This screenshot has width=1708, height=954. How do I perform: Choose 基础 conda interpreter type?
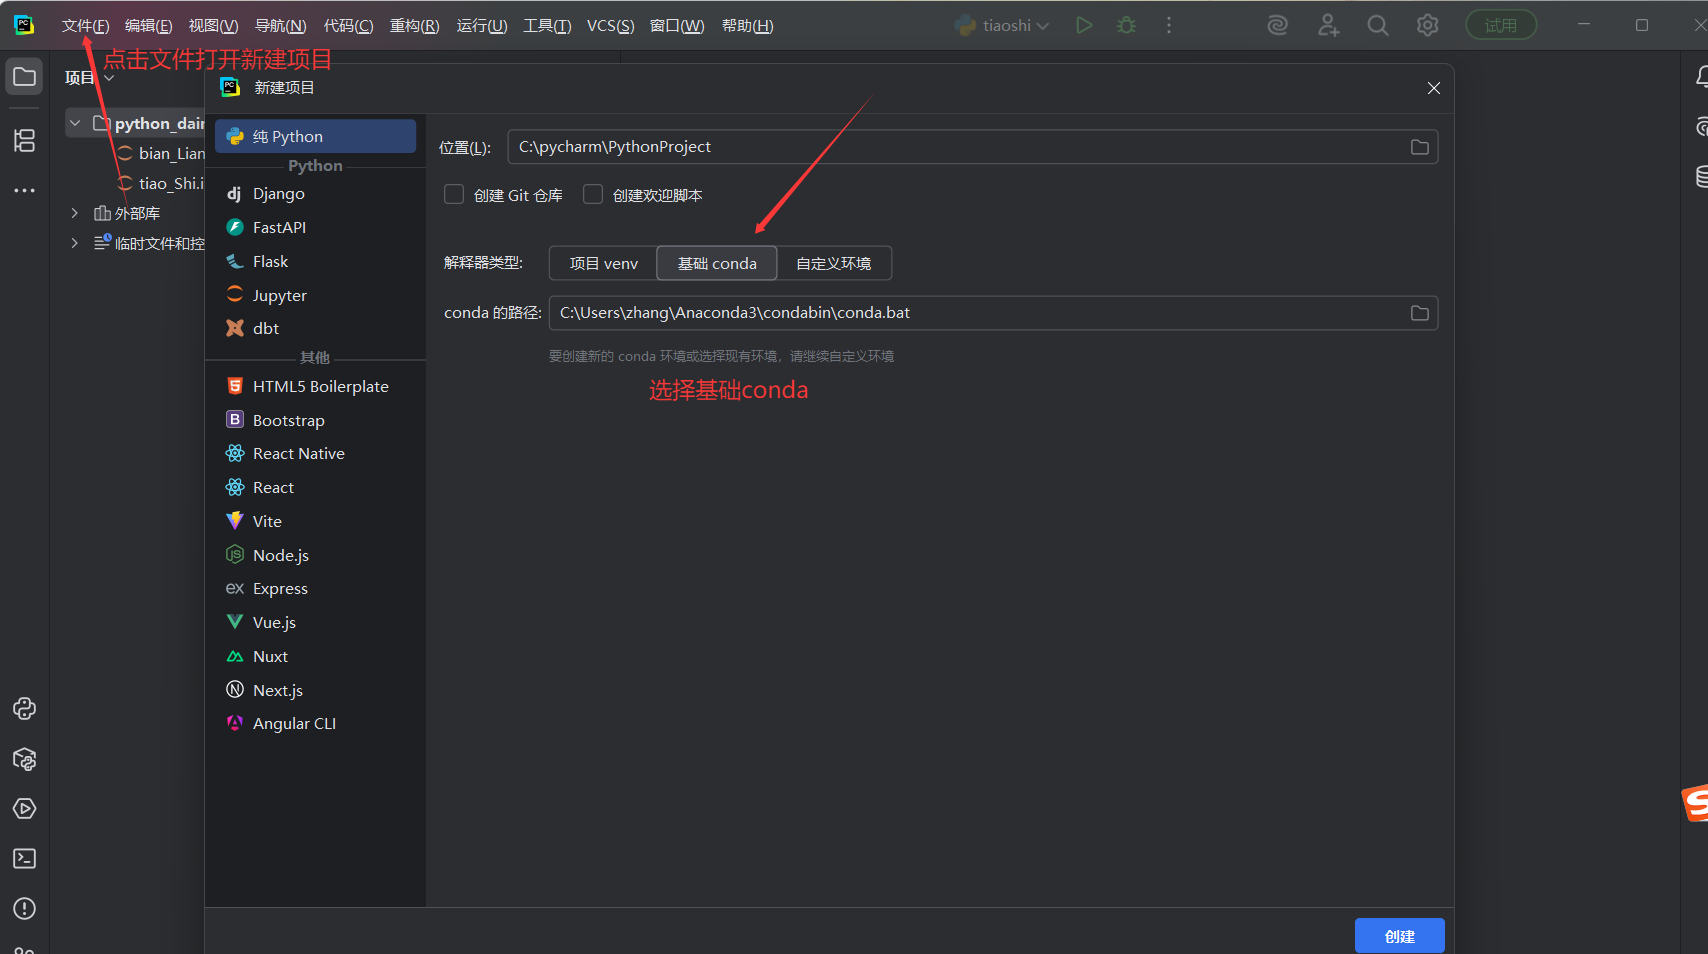coord(717,264)
